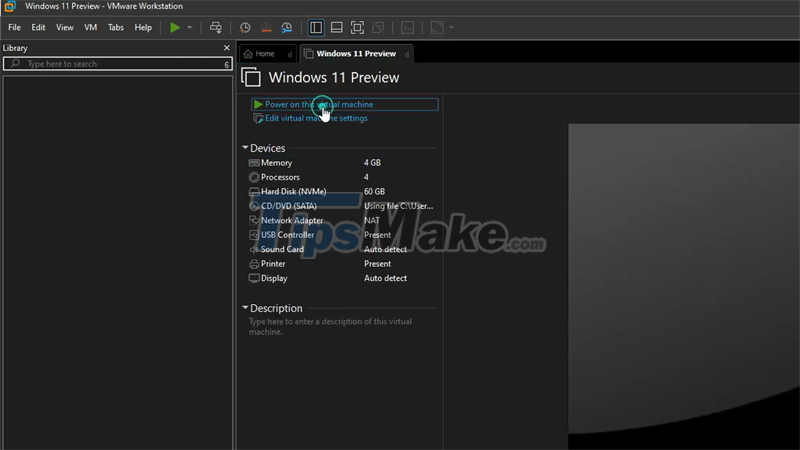Screen dimensions: 800x450
Task: Select the Network Adapter icon
Action: 254,220
